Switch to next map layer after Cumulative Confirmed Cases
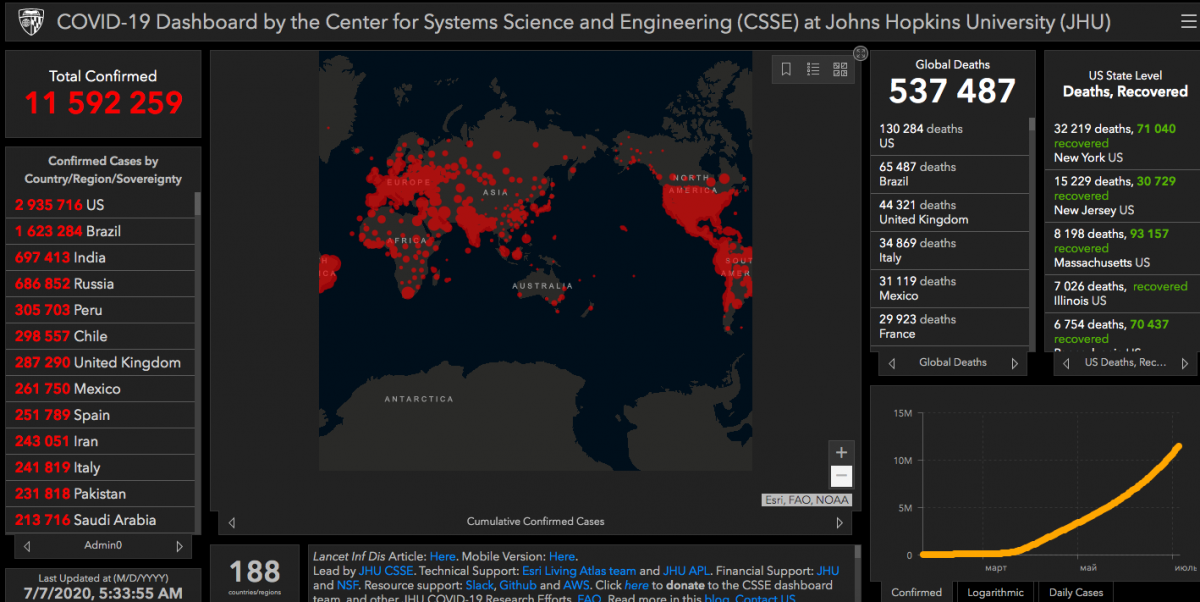 [x=840, y=522]
